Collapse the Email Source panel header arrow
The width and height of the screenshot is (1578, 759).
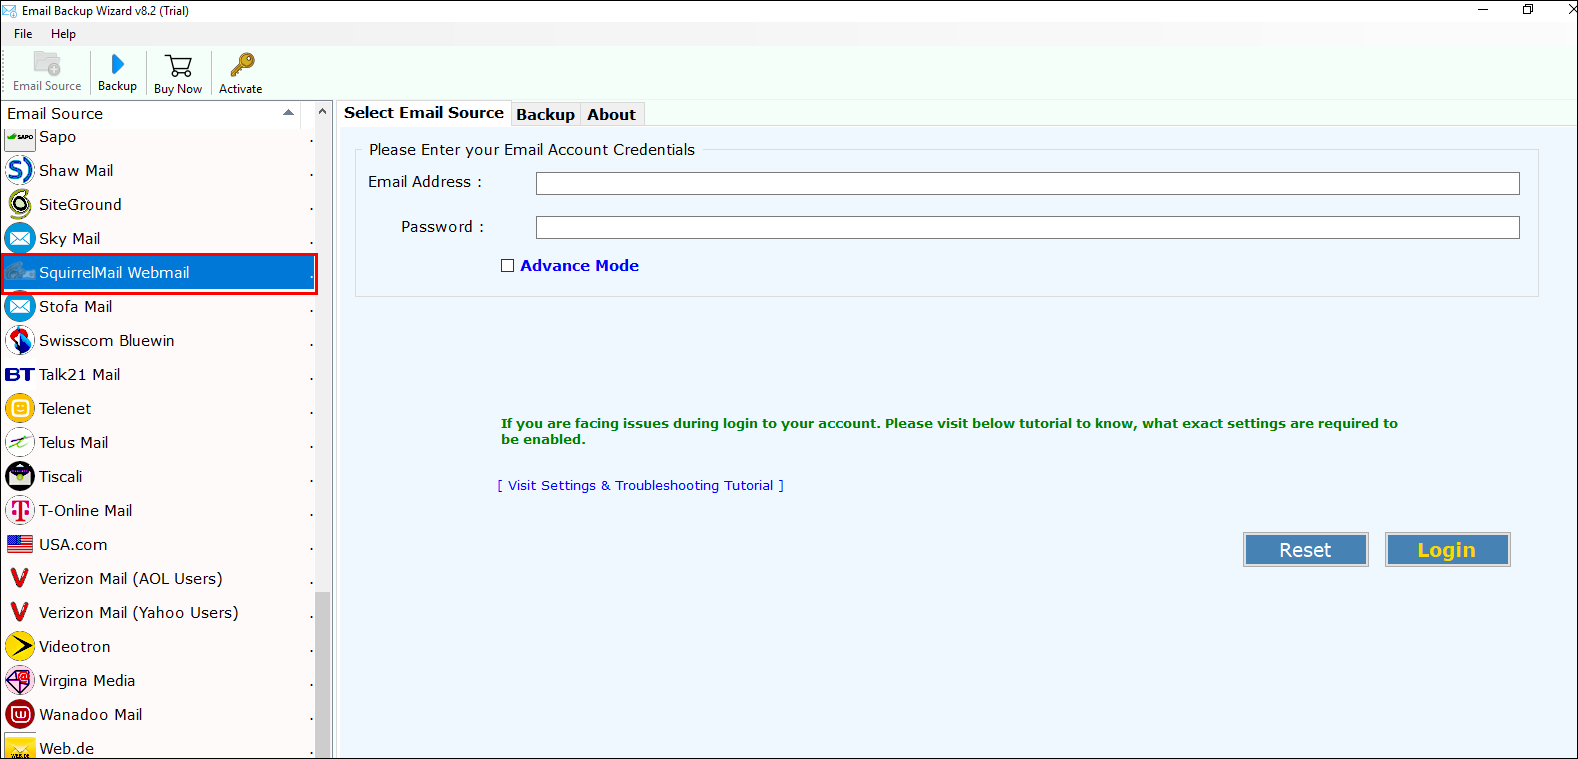tap(289, 113)
